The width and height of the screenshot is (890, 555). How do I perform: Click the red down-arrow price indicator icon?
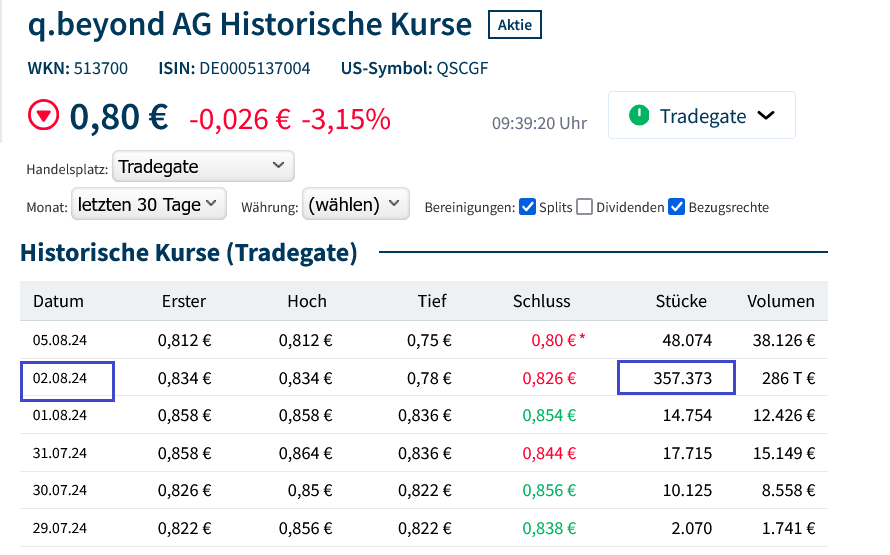[44, 117]
